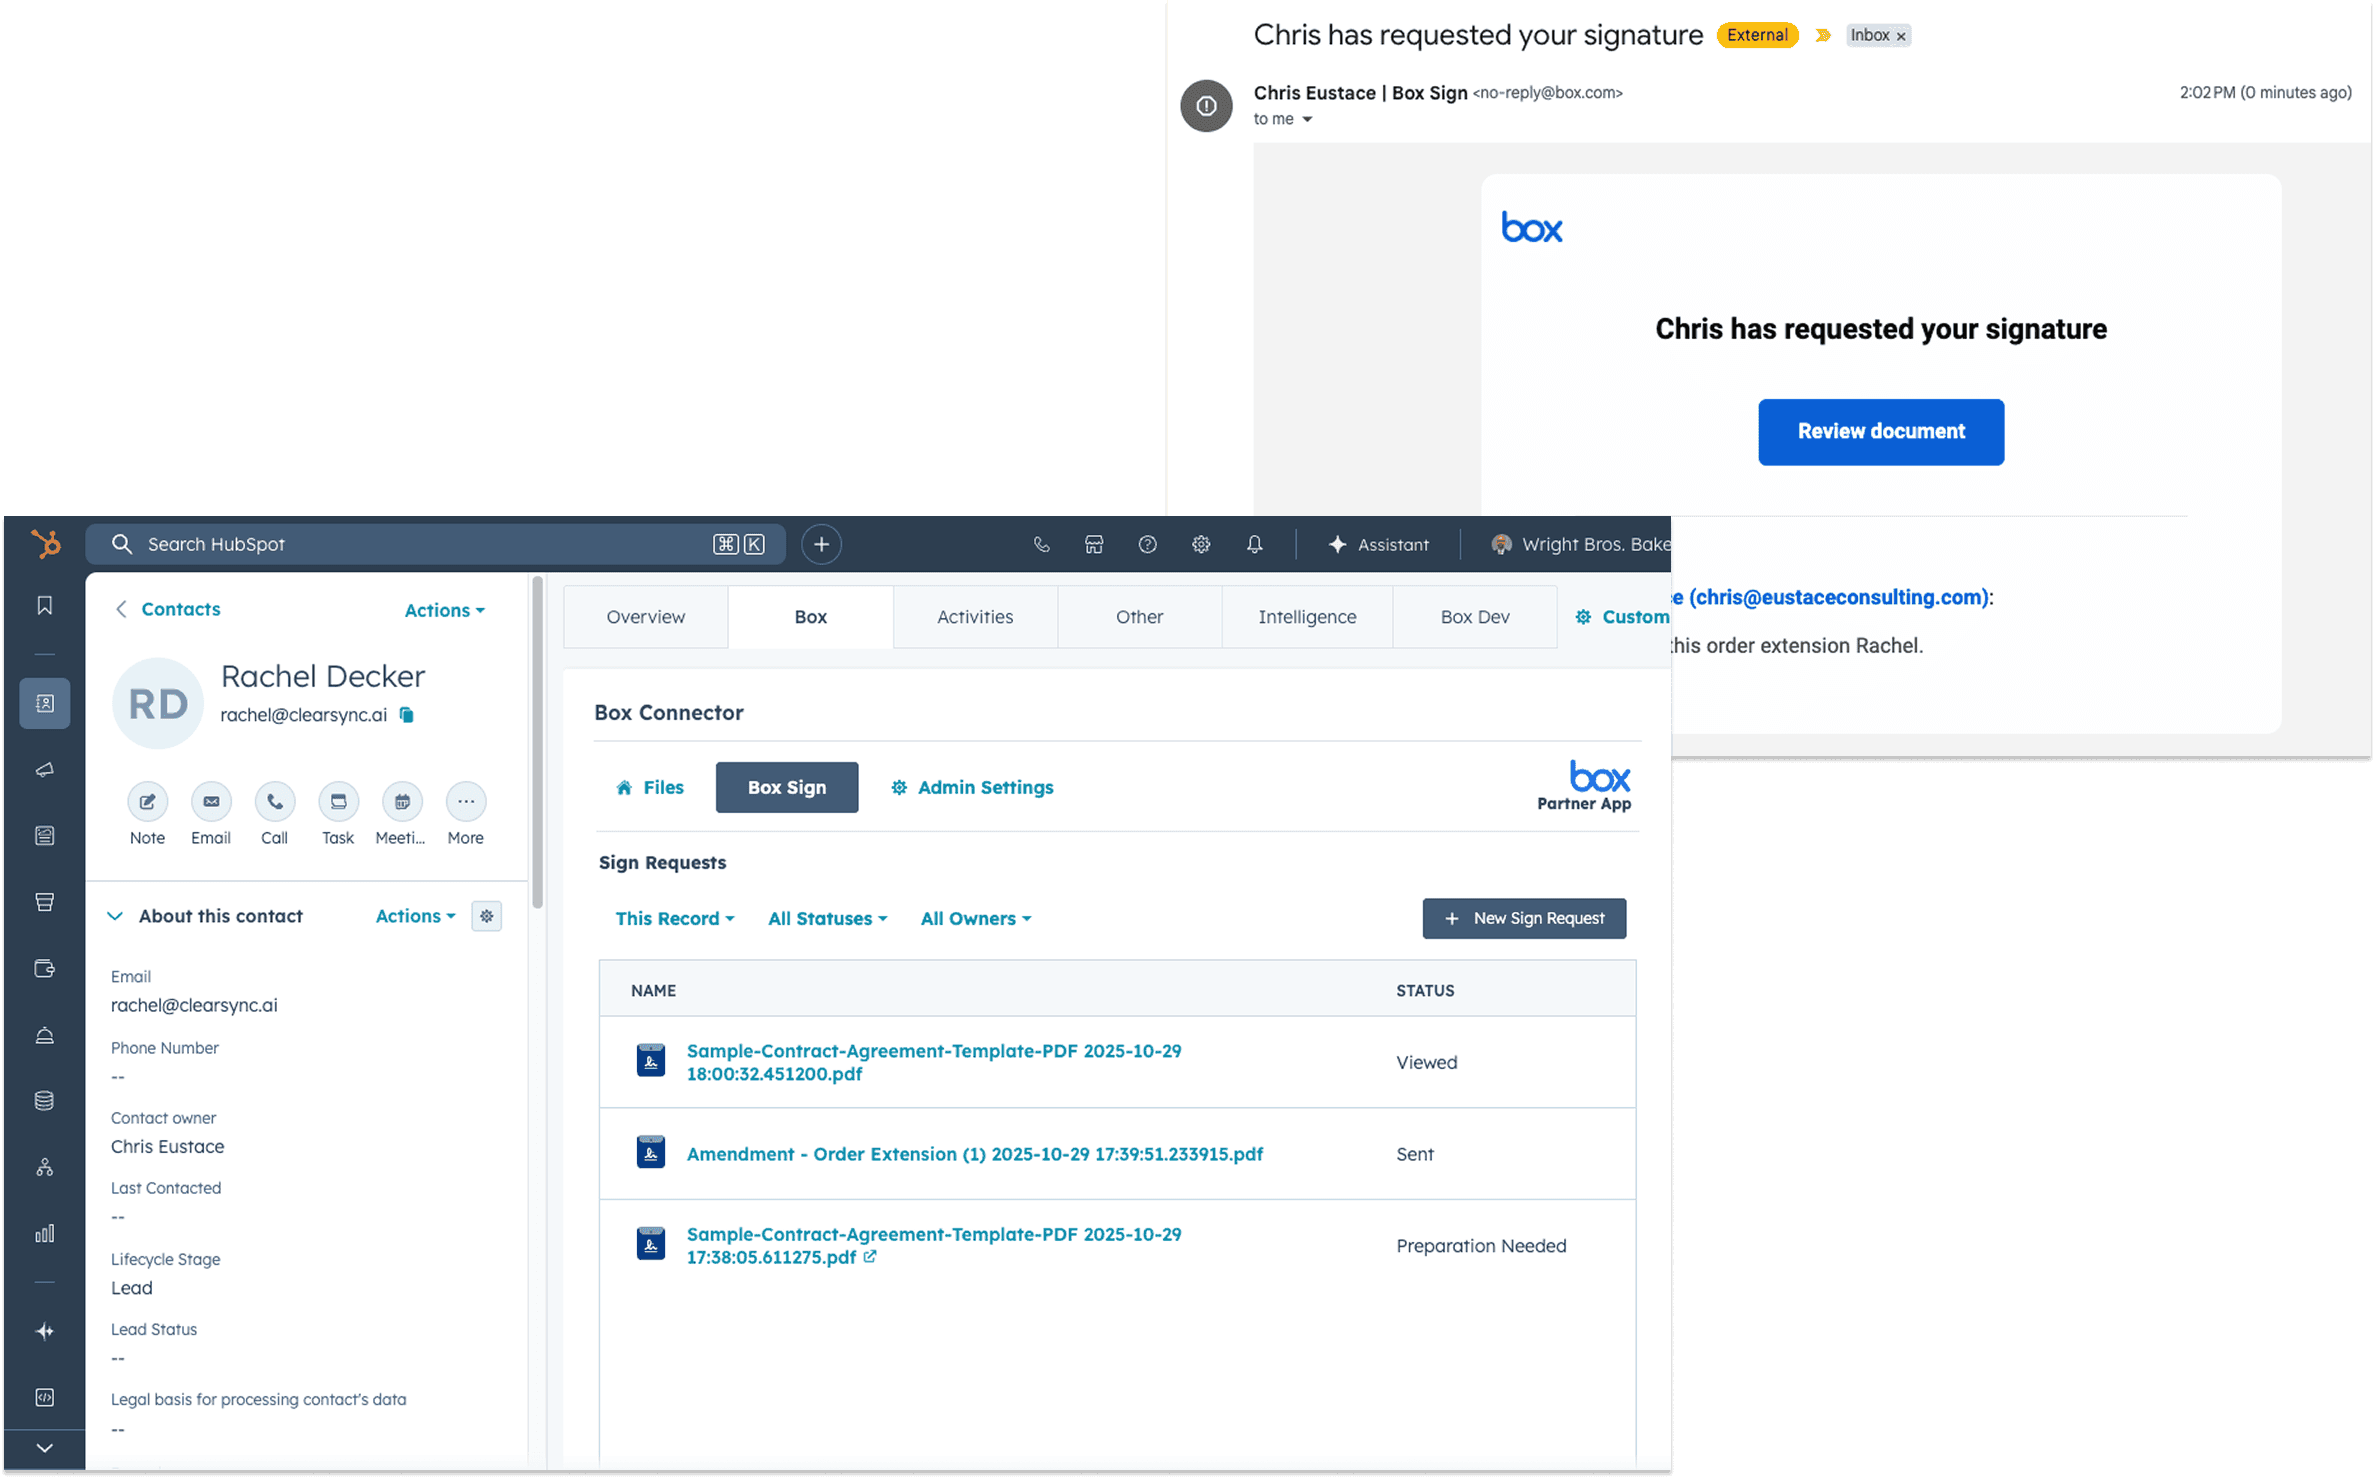
Task: Open the This Record filter dropdown
Action: tap(674, 917)
